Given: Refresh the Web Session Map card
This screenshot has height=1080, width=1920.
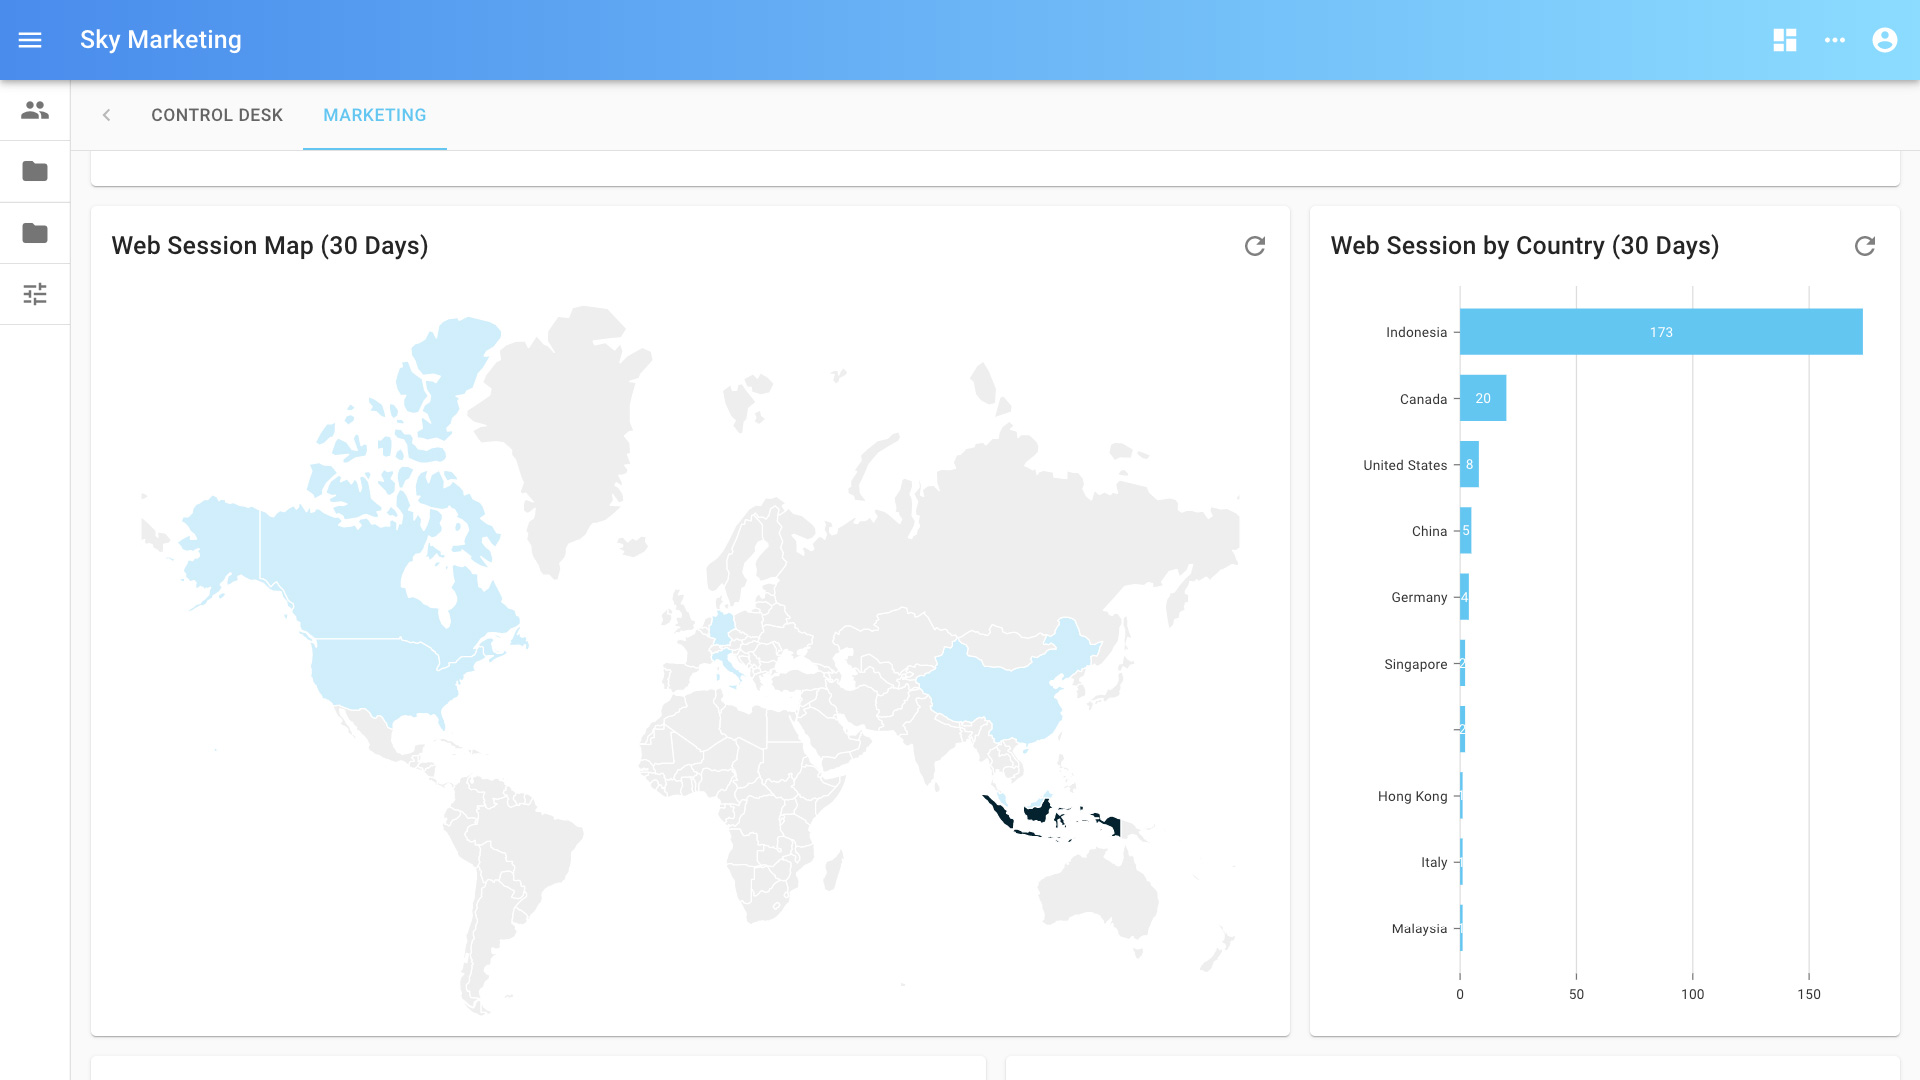Looking at the screenshot, I should (1255, 246).
